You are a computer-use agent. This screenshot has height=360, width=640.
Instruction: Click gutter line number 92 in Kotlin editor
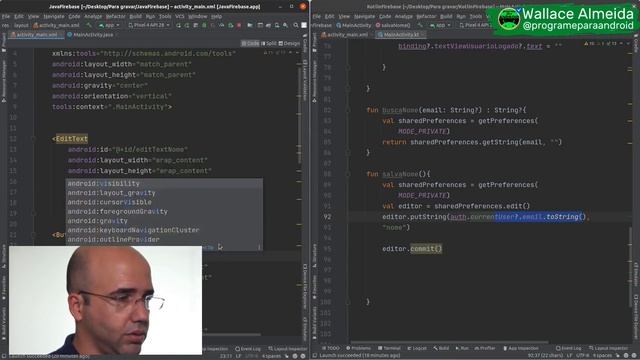327,217
